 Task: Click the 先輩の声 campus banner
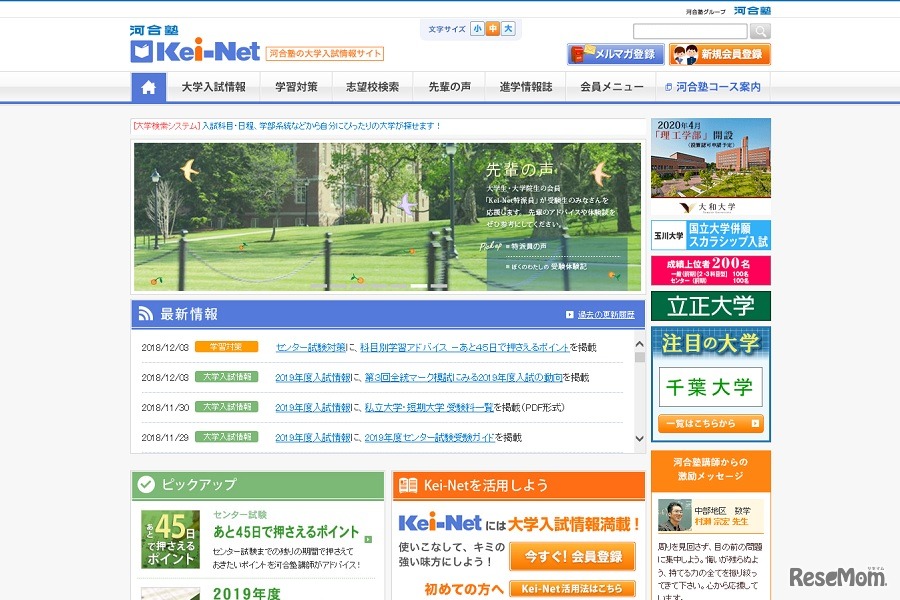387,216
